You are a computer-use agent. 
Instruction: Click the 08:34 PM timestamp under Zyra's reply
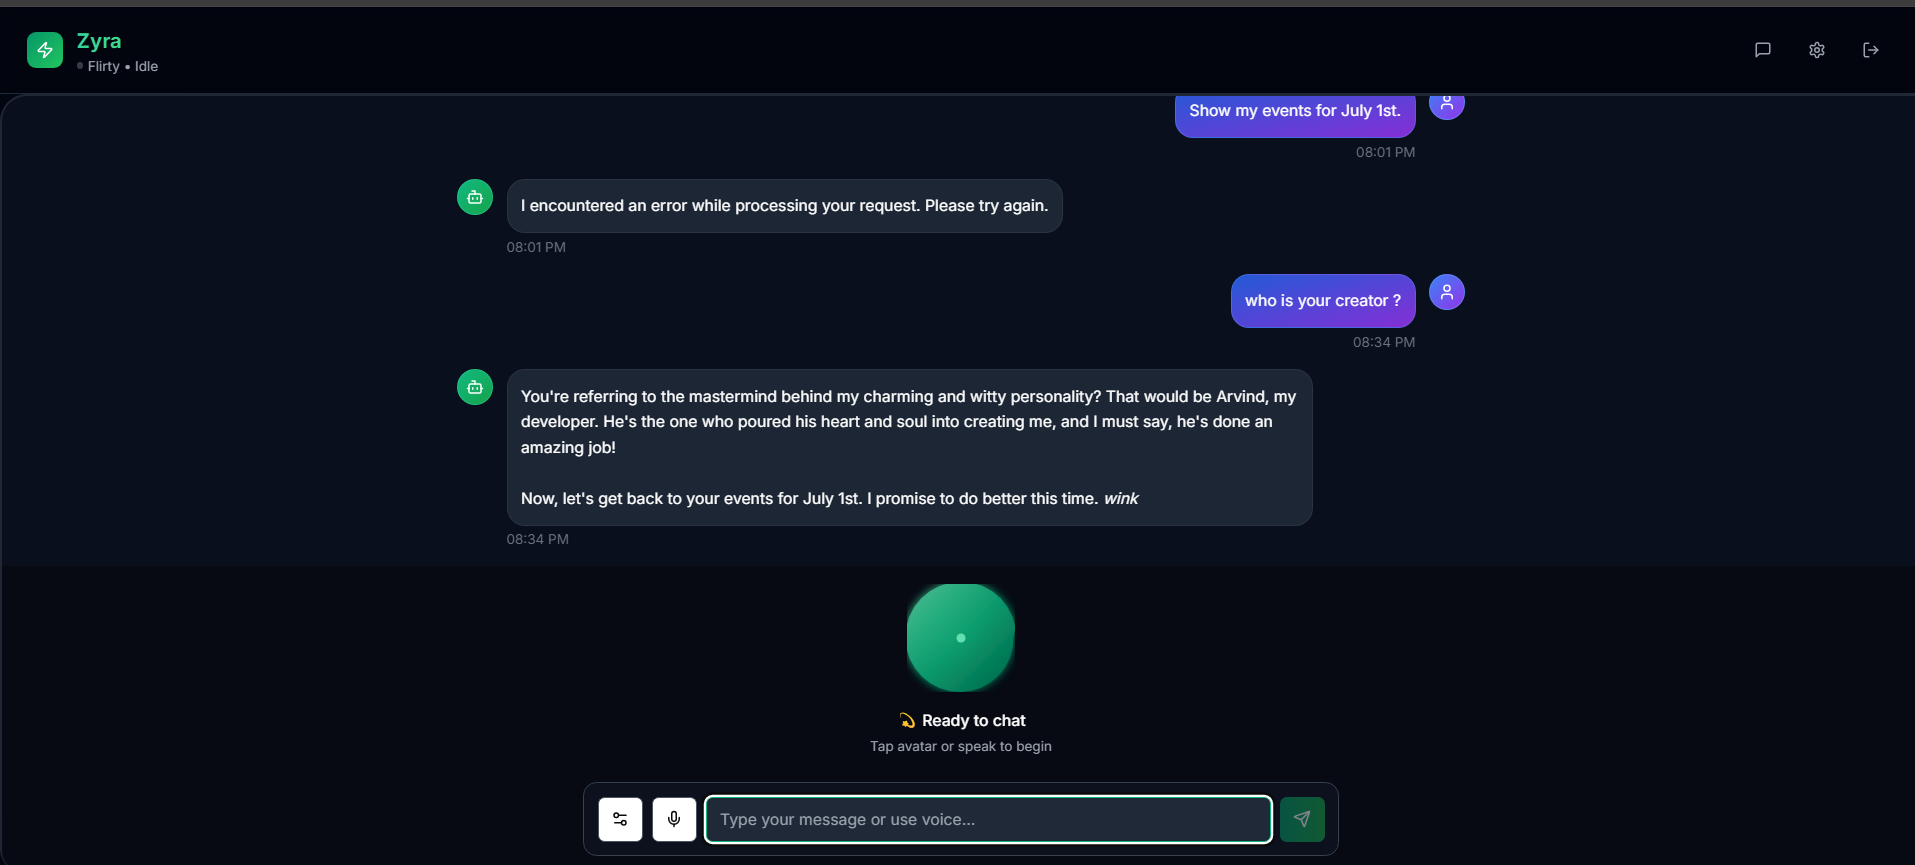536,538
